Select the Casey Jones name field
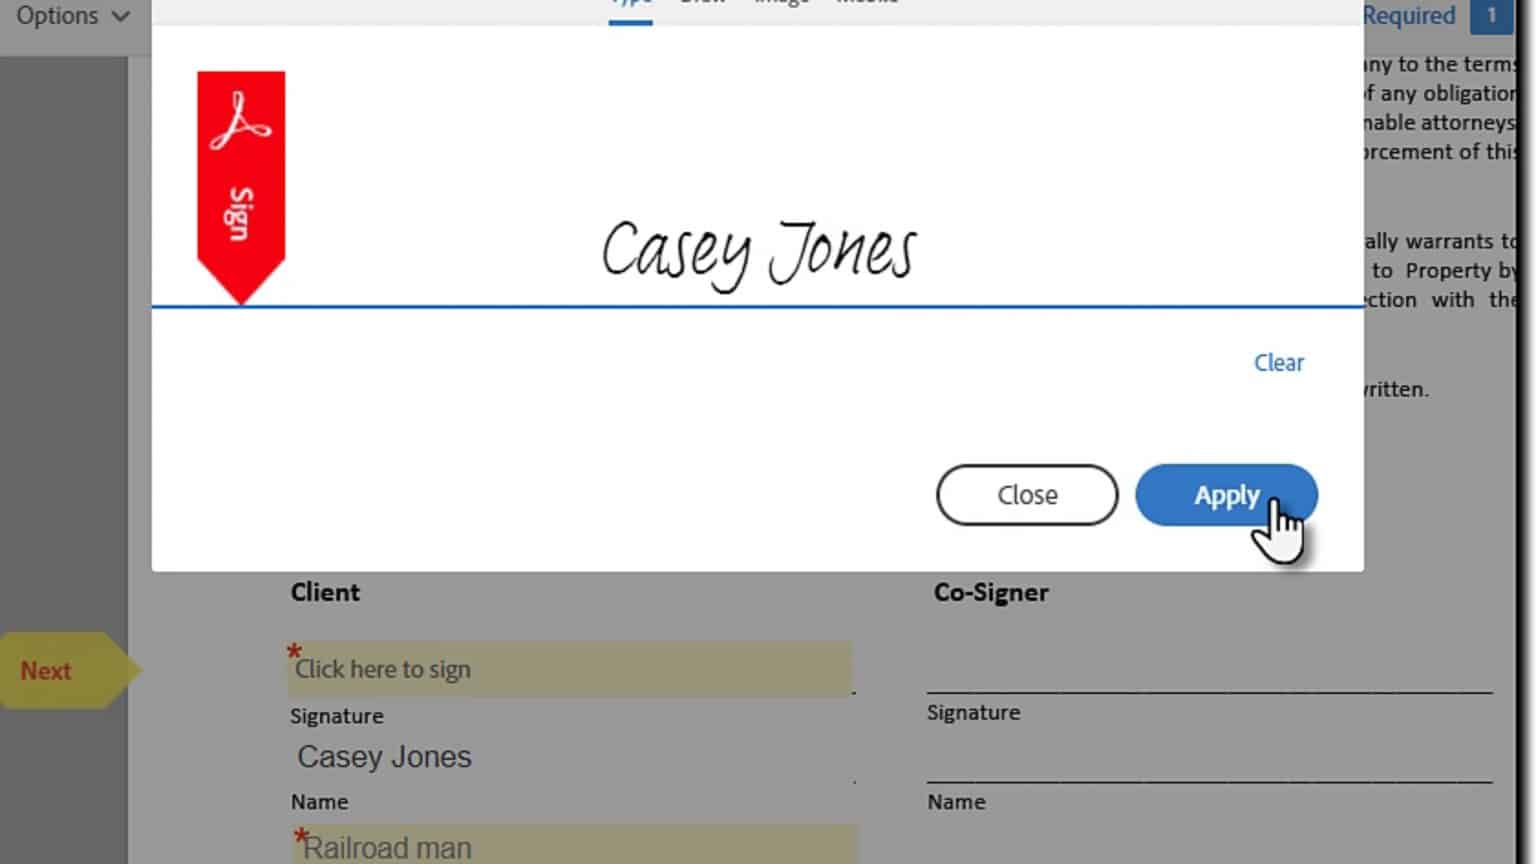The image size is (1536, 864). click(570, 757)
